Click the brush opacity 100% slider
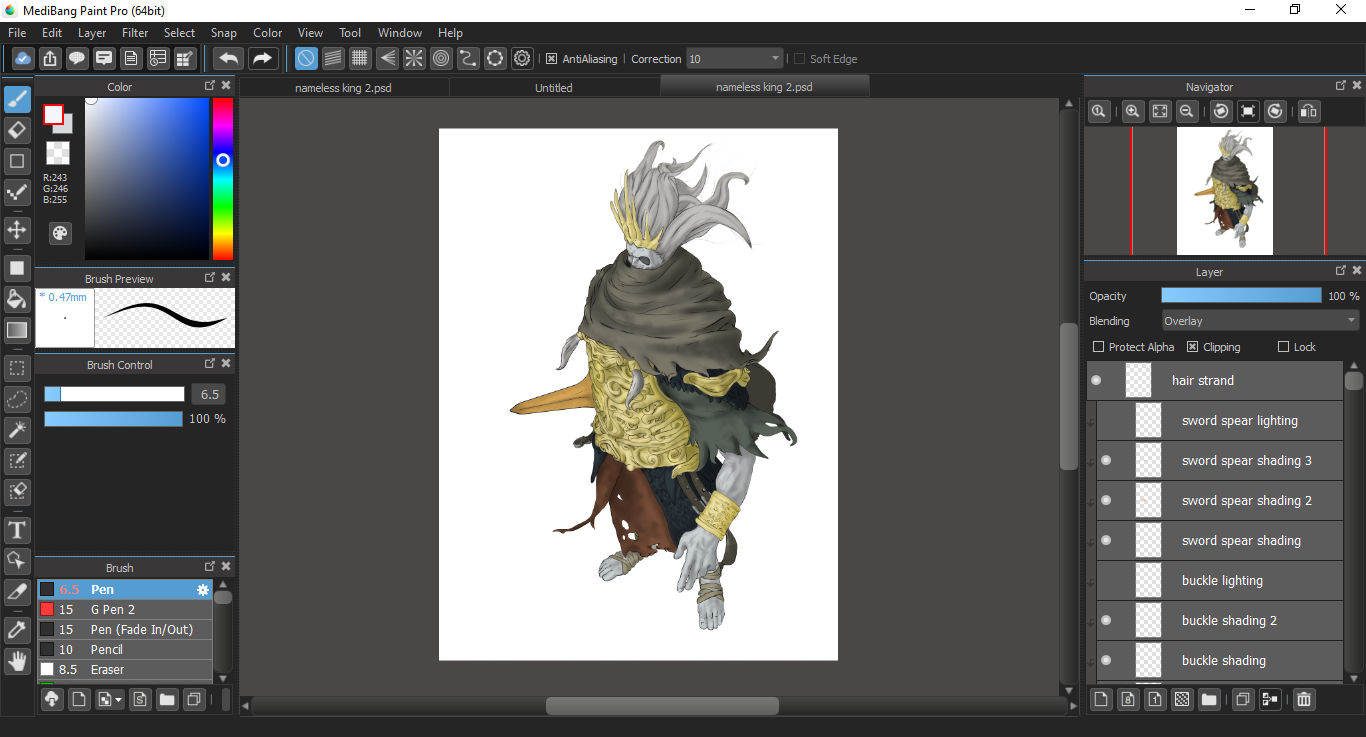Image resolution: width=1366 pixels, height=737 pixels. pyautogui.click(x=113, y=419)
